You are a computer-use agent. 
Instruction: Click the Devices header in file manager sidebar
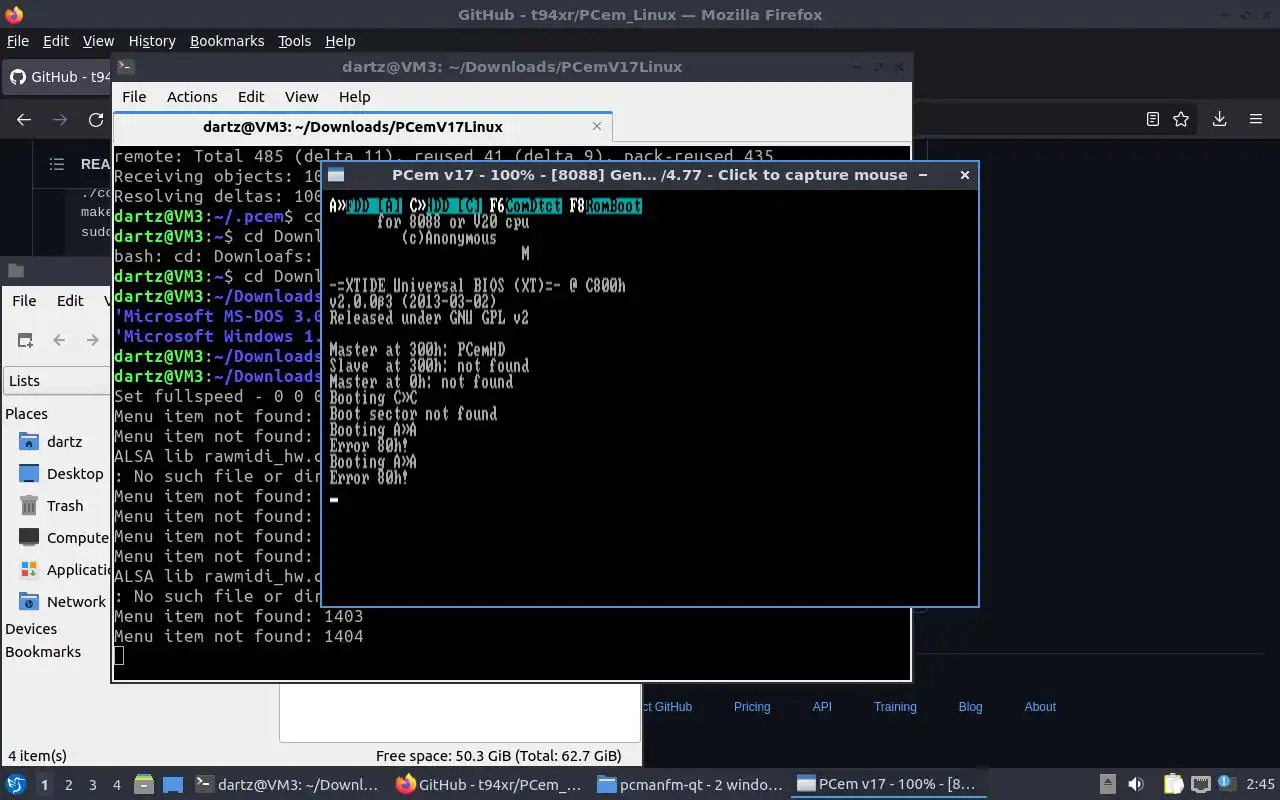(x=31, y=629)
